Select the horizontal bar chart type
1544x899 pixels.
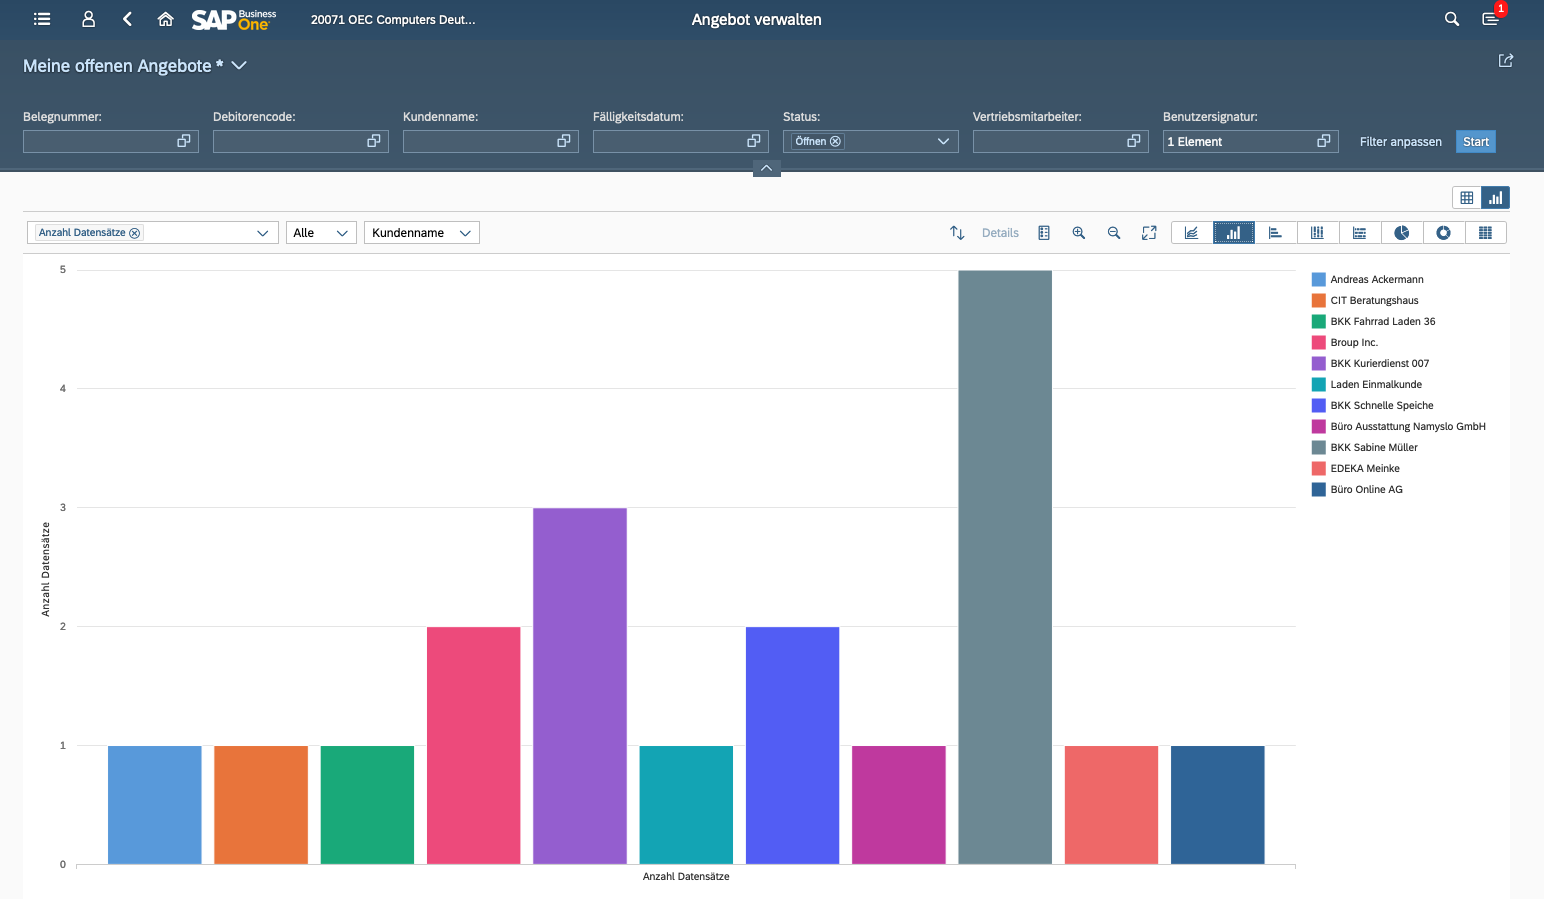pos(1275,233)
